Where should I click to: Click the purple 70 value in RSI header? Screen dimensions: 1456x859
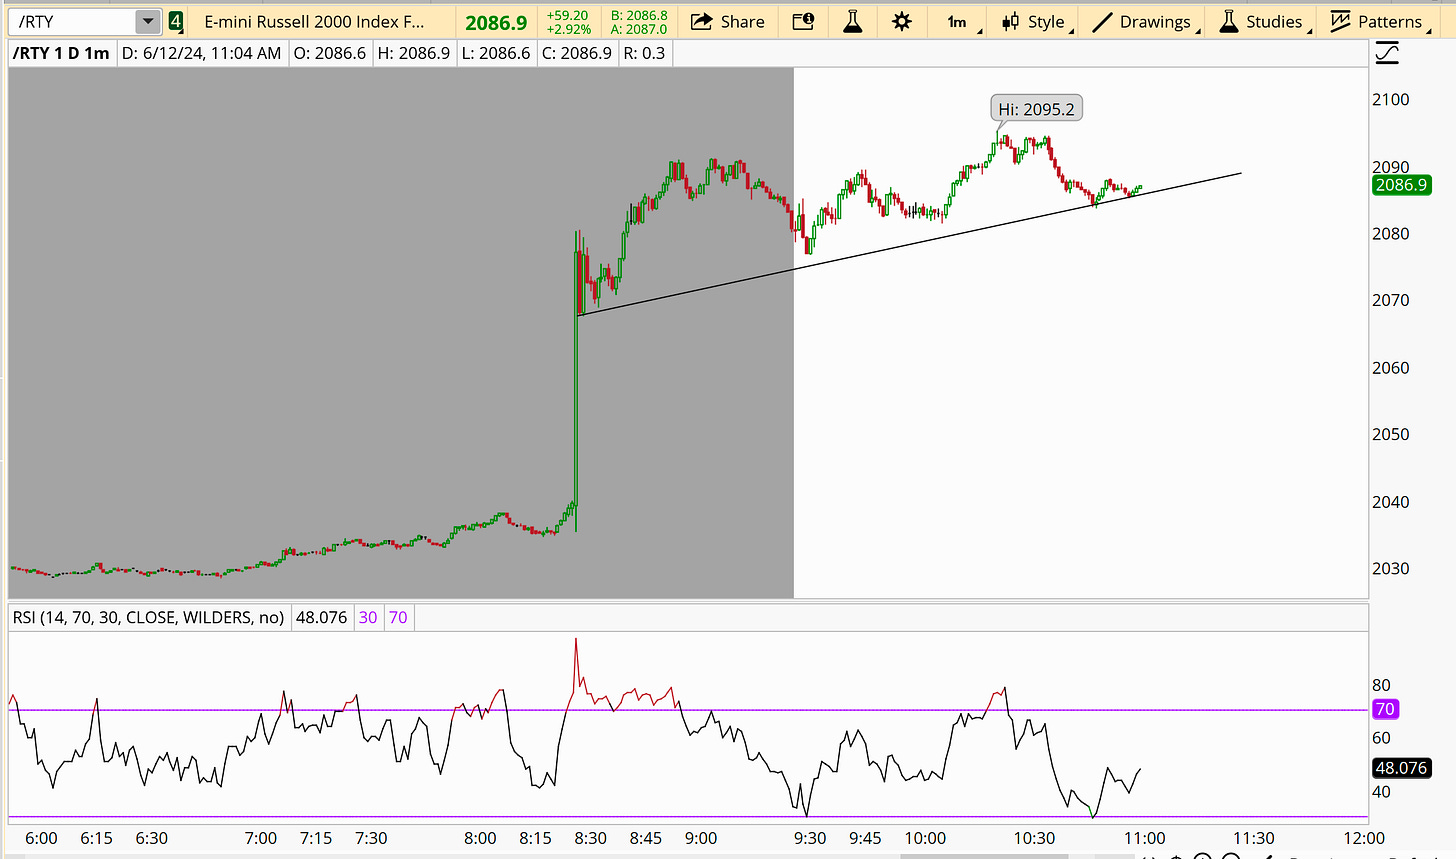[x=398, y=617]
